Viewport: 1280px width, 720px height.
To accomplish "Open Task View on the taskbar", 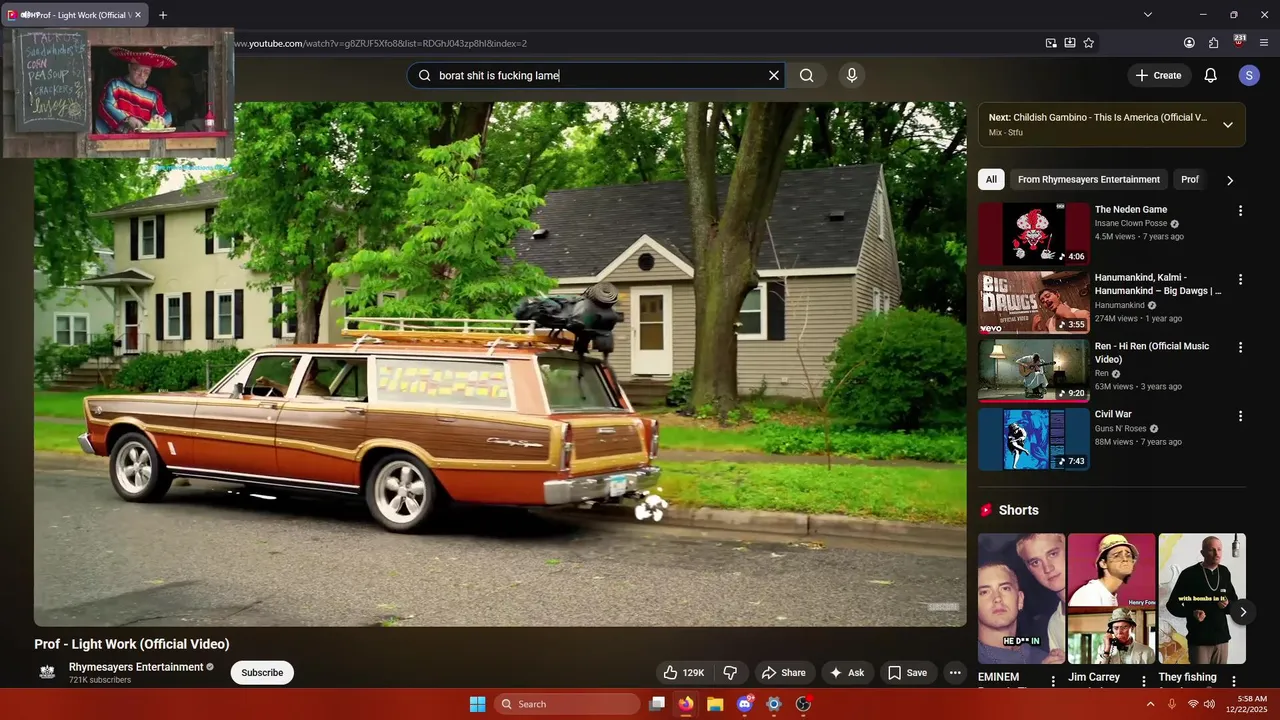I will (657, 704).
